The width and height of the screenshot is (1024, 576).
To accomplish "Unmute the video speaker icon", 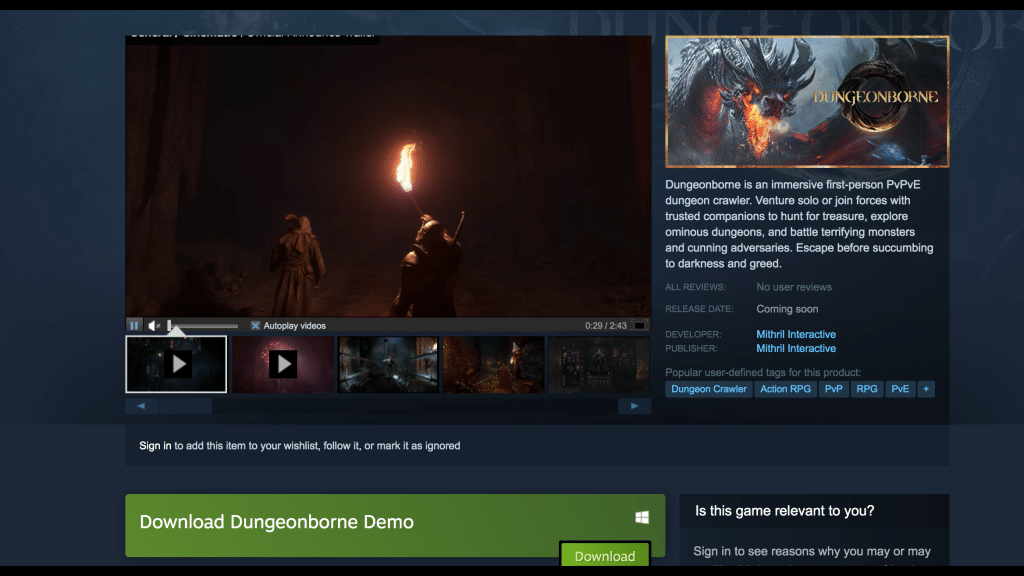I will pos(154,325).
